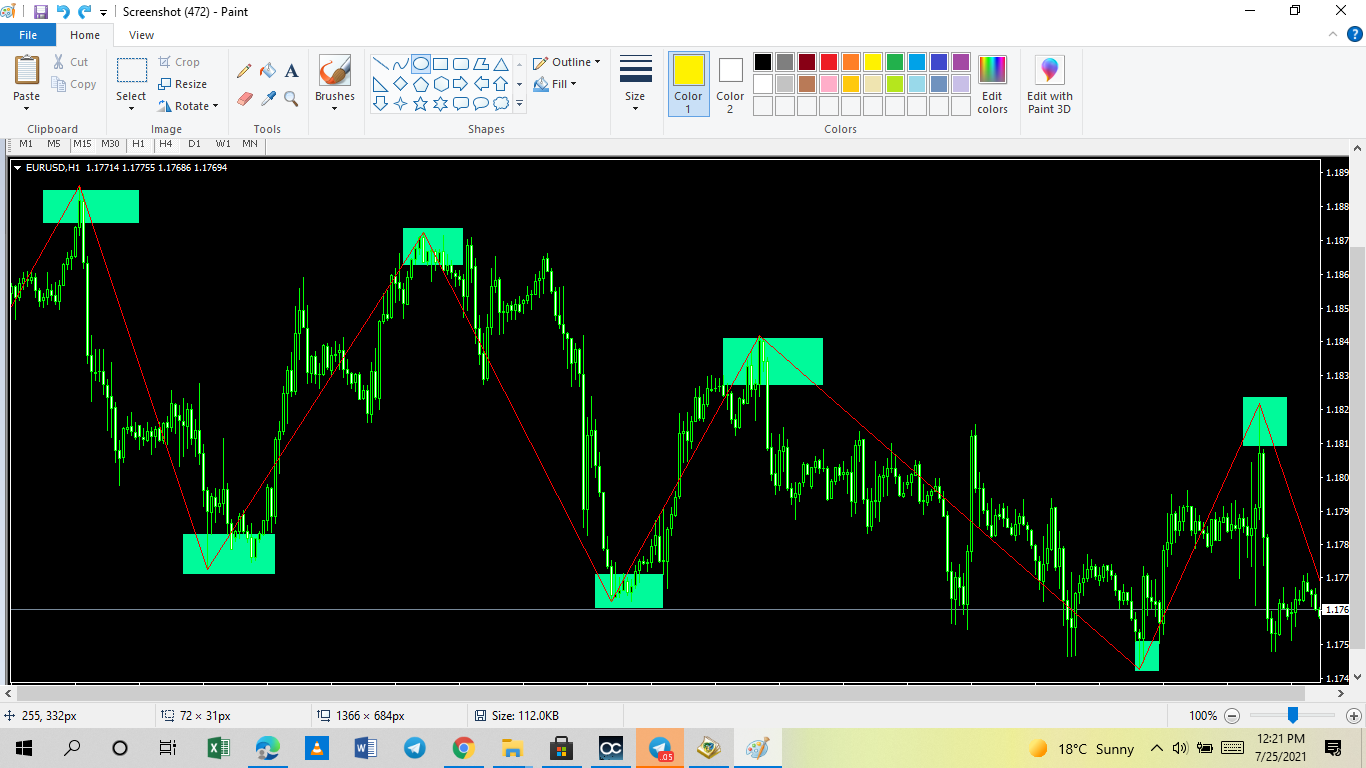1366x768 pixels.
Task: Pick the red color swatch
Action: coord(829,62)
